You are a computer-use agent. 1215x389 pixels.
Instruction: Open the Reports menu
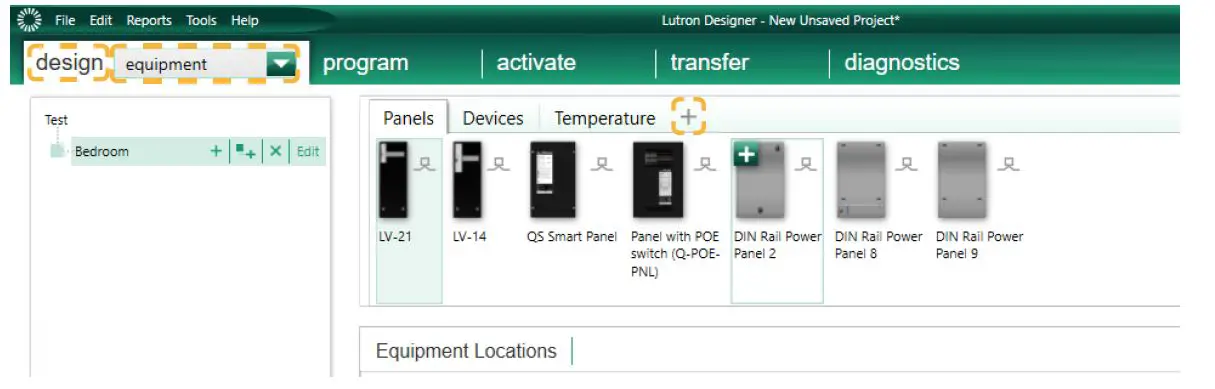149,20
